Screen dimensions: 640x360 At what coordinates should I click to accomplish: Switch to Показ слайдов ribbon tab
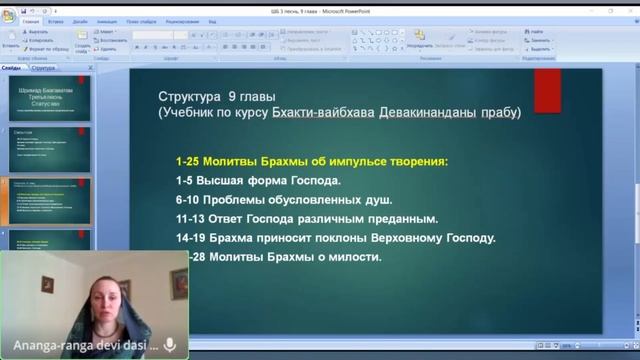click(x=141, y=22)
